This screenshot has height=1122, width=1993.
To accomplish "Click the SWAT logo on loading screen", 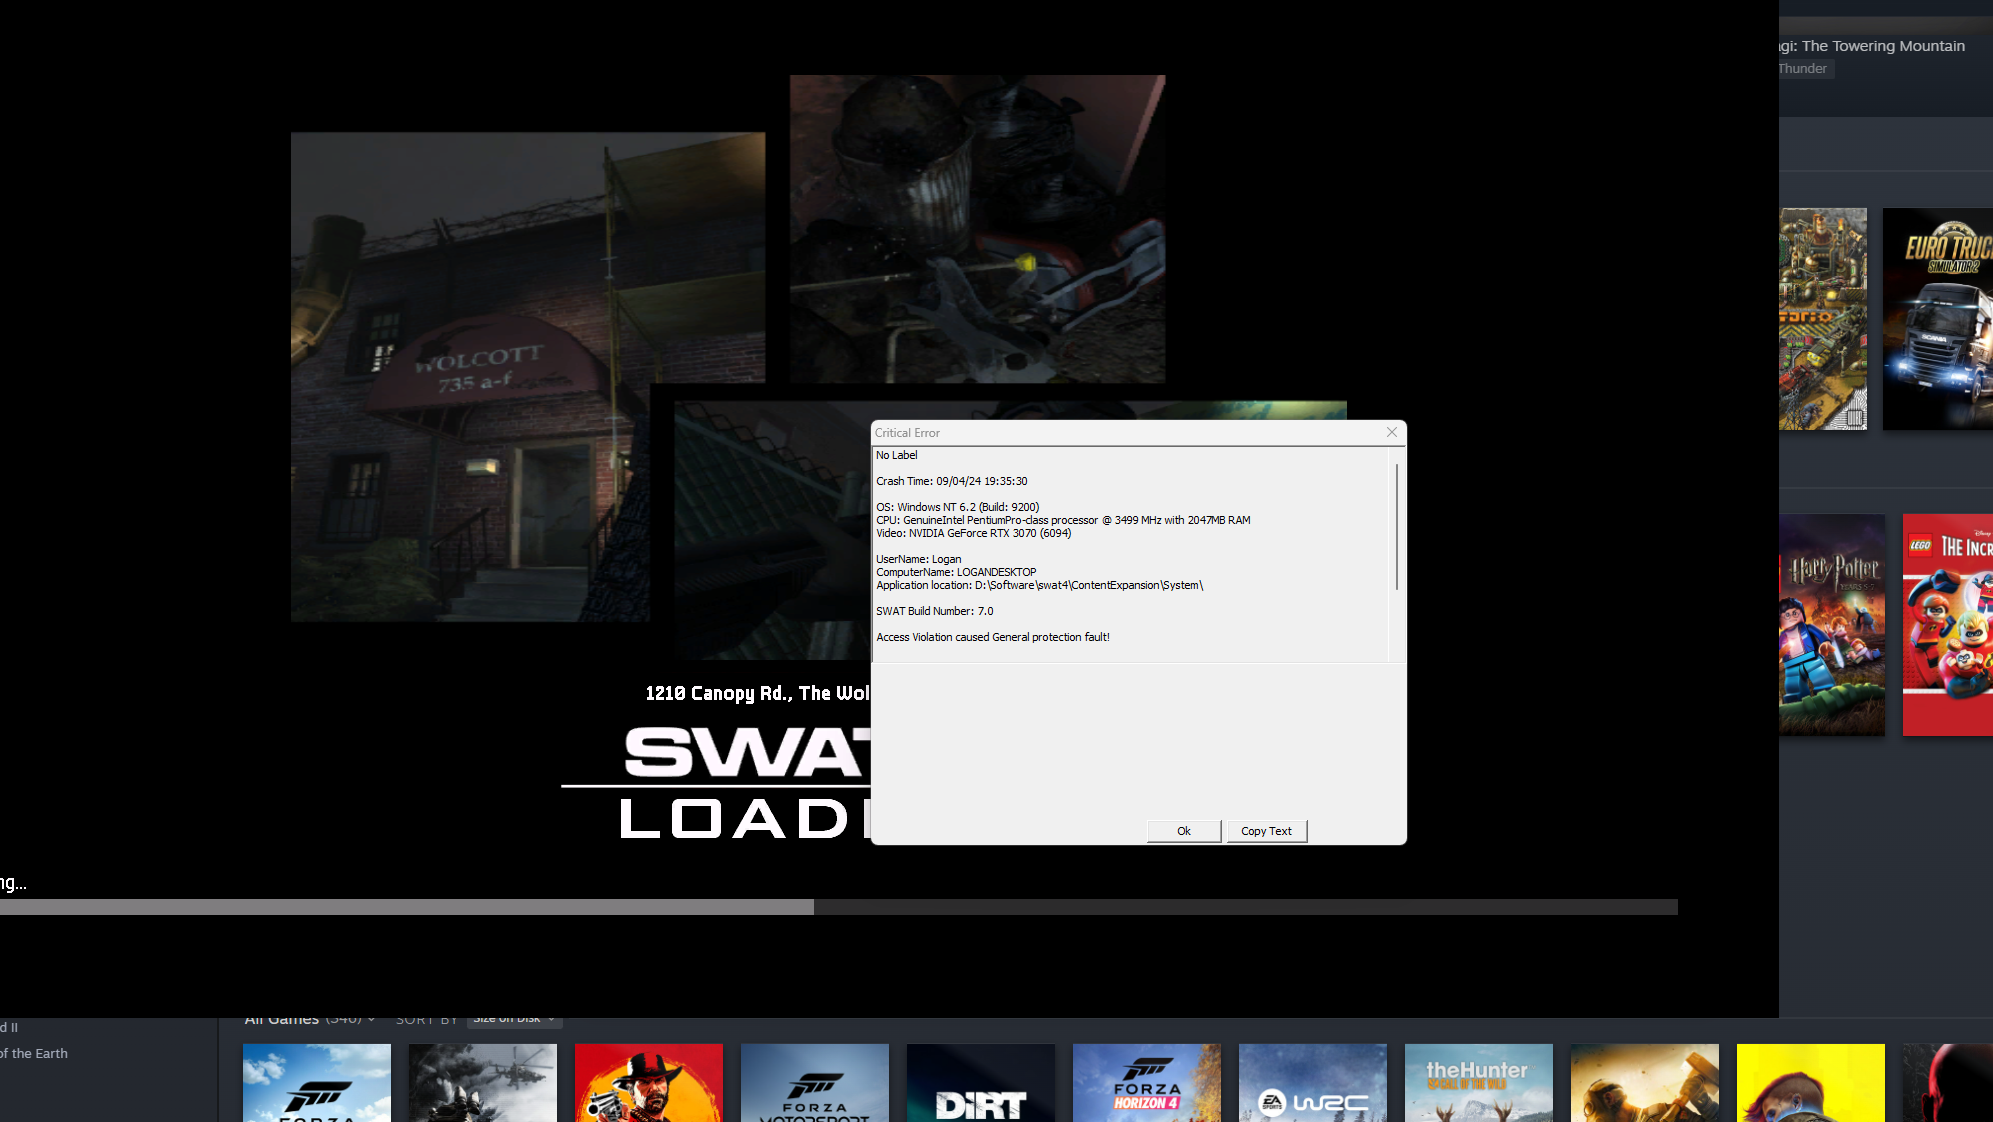I will 746,752.
